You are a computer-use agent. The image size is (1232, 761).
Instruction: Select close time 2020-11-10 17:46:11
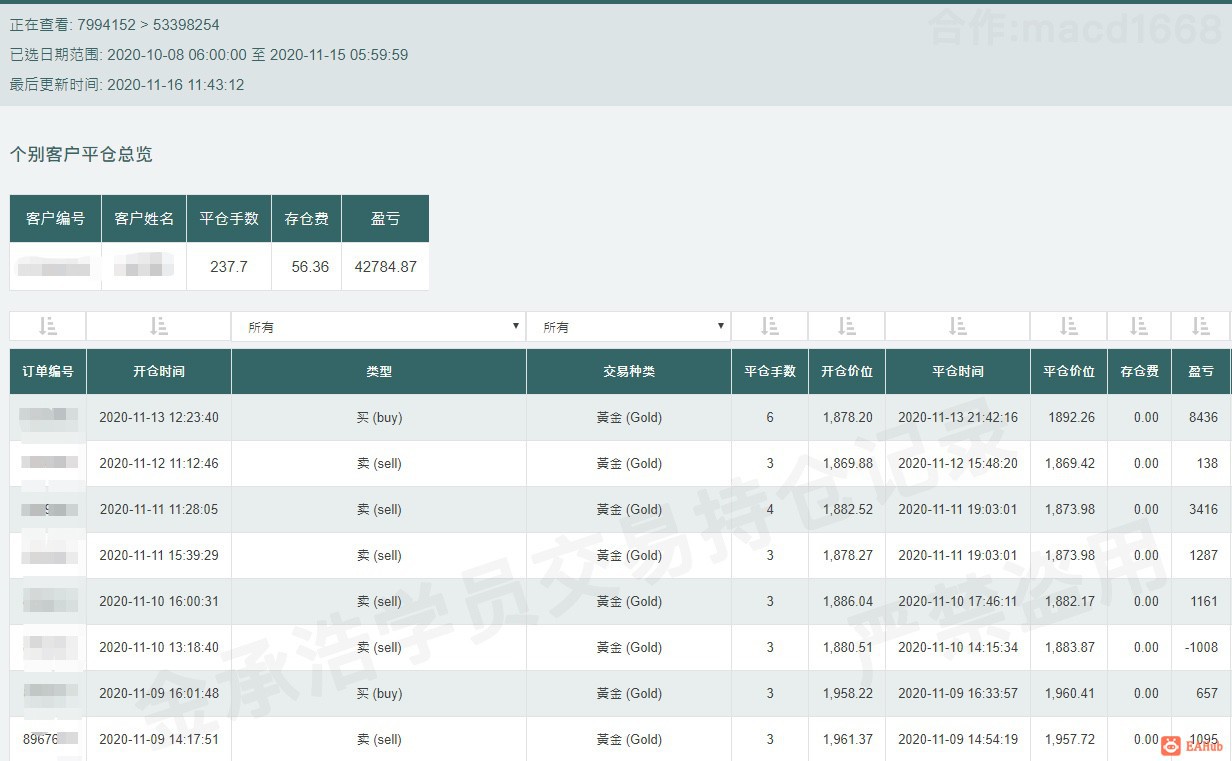click(958, 601)
